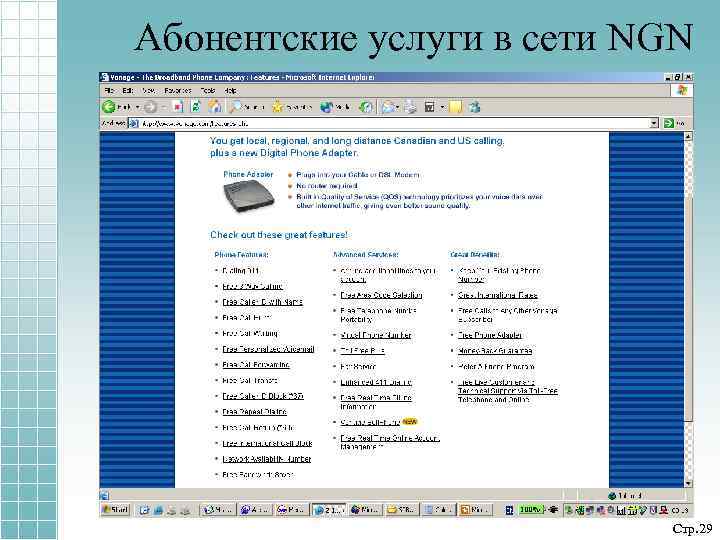
Task: Open the Great International Rates link
Action: pos(497,295)
